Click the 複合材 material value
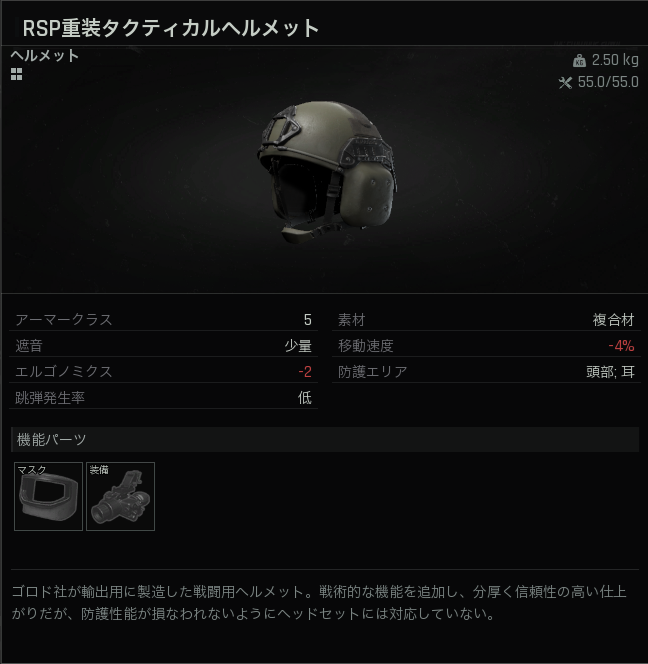 pyautogui.click(x=614, y=320)
